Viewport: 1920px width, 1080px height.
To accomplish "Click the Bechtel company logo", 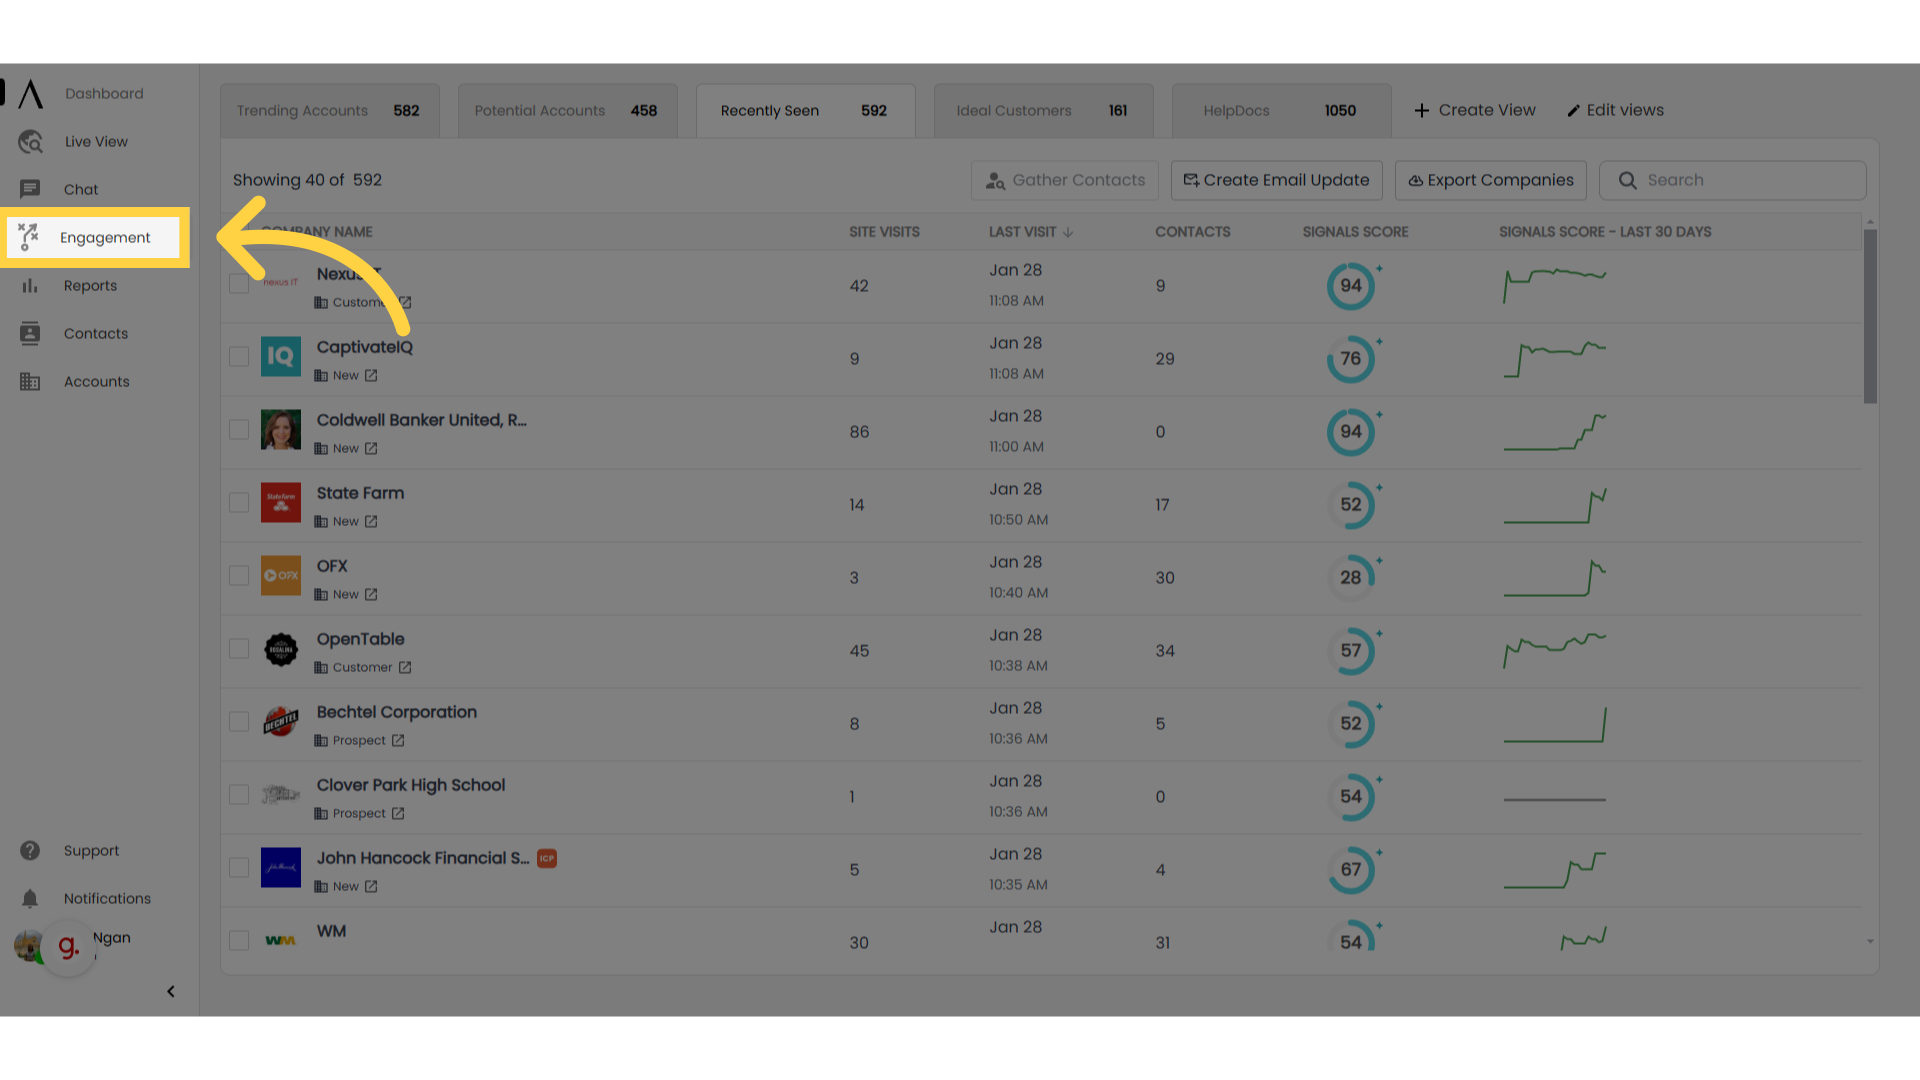I will click(281, 722).
